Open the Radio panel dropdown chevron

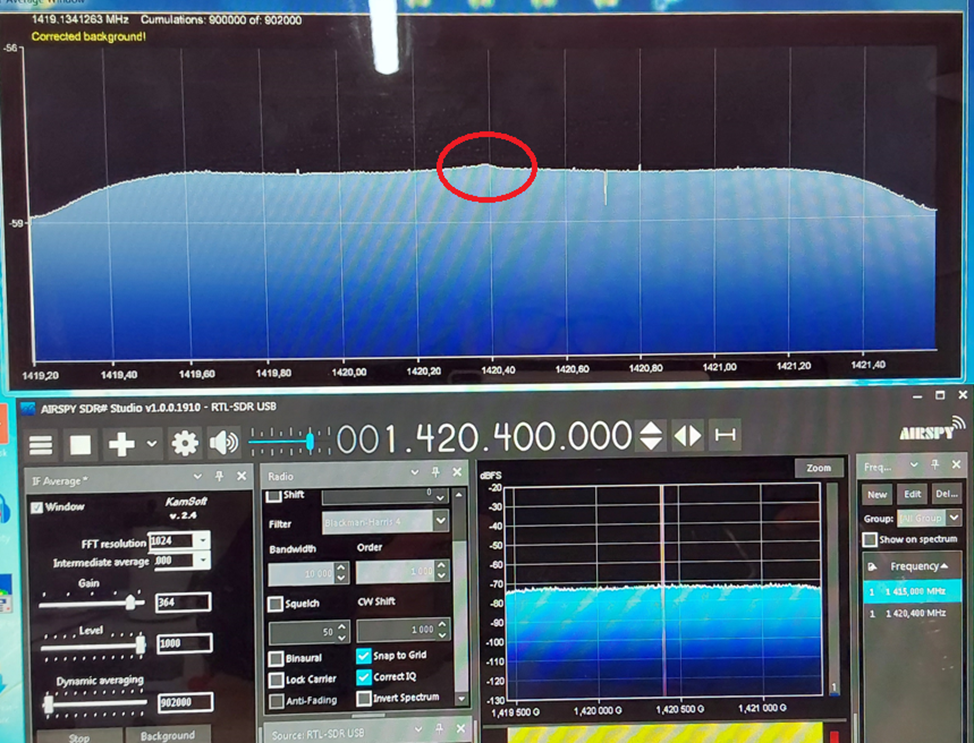click(414, 473)
